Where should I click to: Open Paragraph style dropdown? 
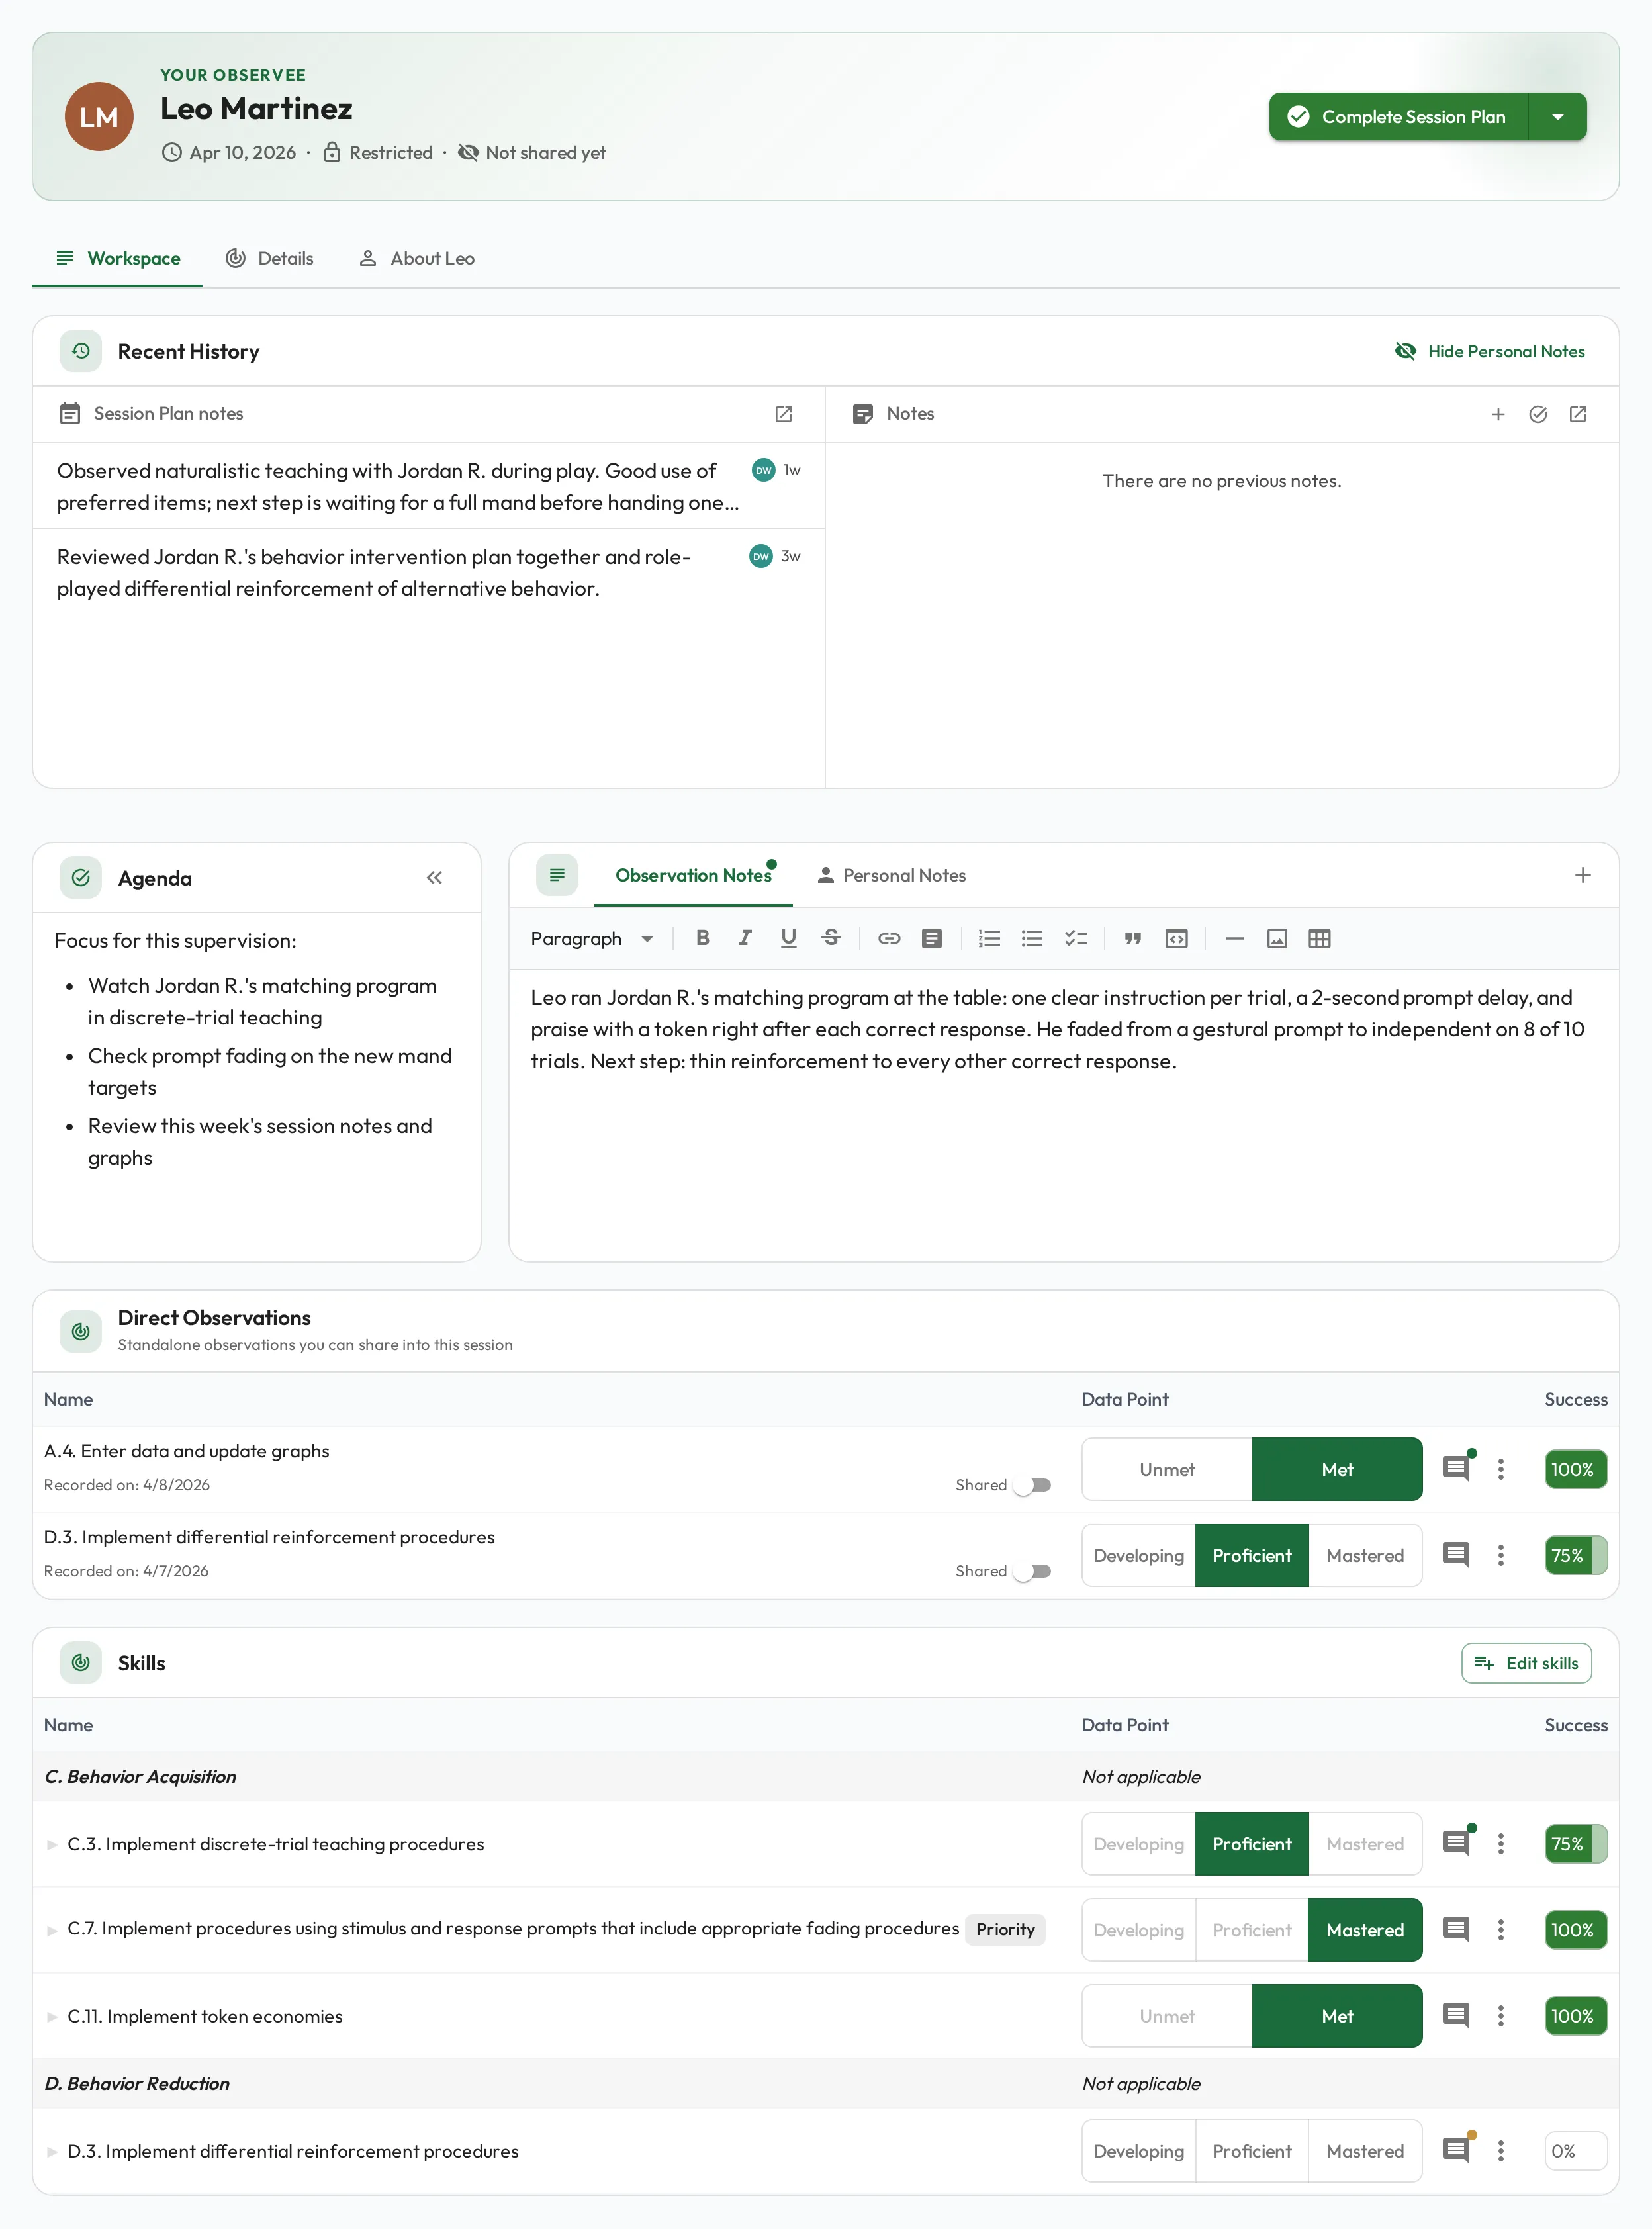coord(593,938)
